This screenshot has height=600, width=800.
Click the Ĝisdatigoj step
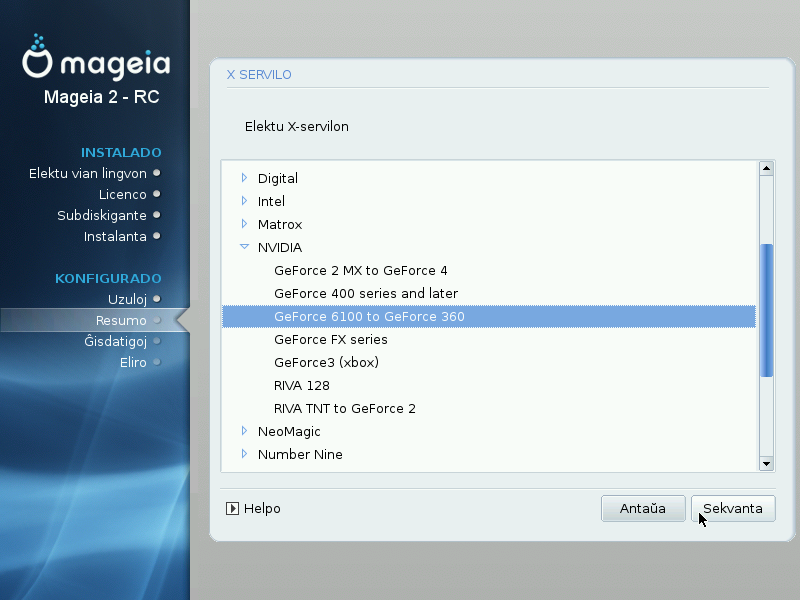pos(115,341)
